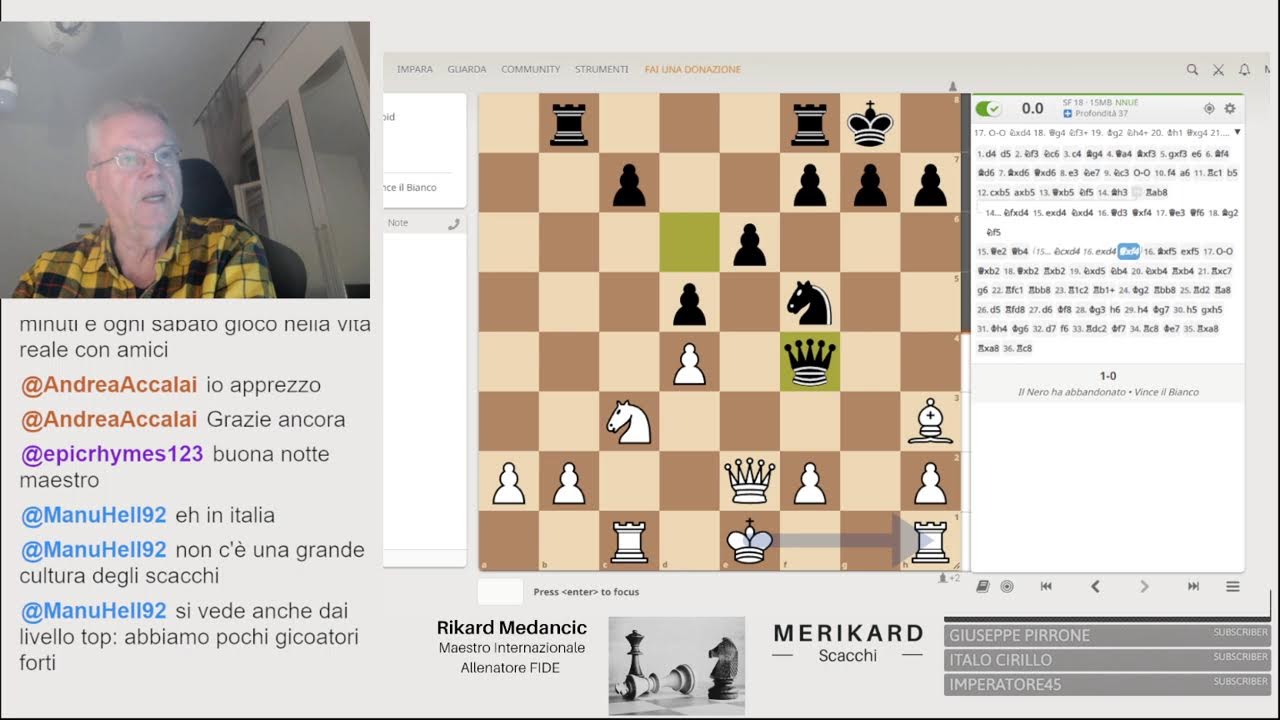Image resolution: width=1280 pixels, height=720 pixels.
Task: Click move exf5 after 16.Bxf5
Action: [x=1190, y=251]
